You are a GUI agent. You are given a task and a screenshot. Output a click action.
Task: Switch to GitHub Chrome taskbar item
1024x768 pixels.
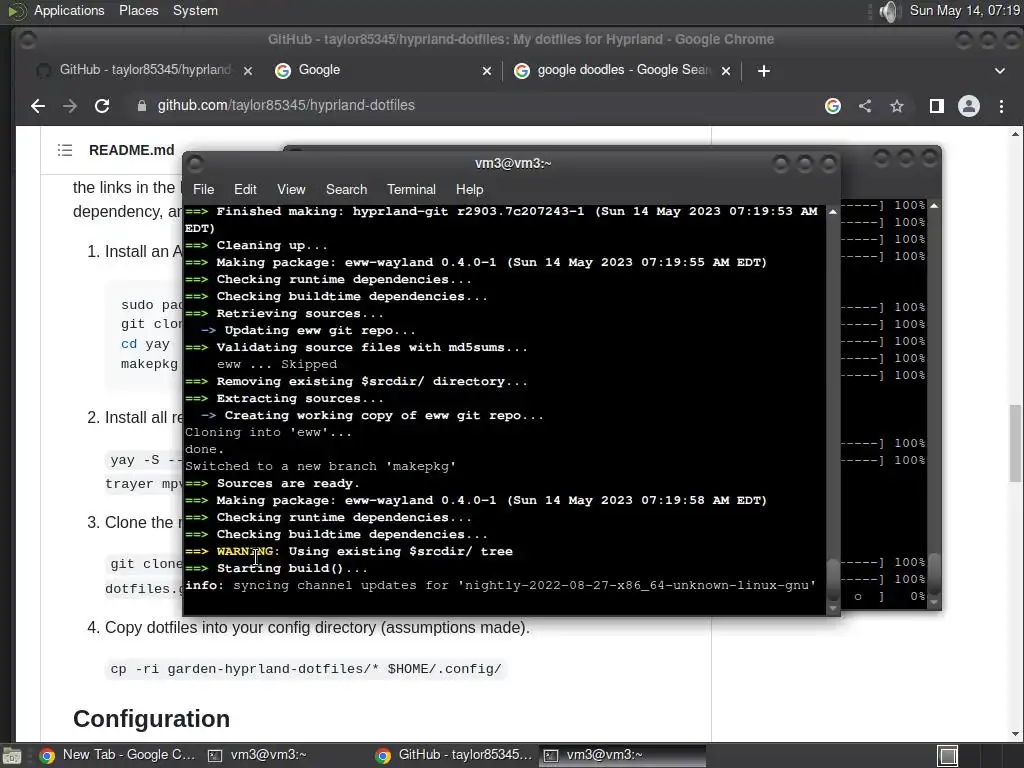click(x=454, y=755)
